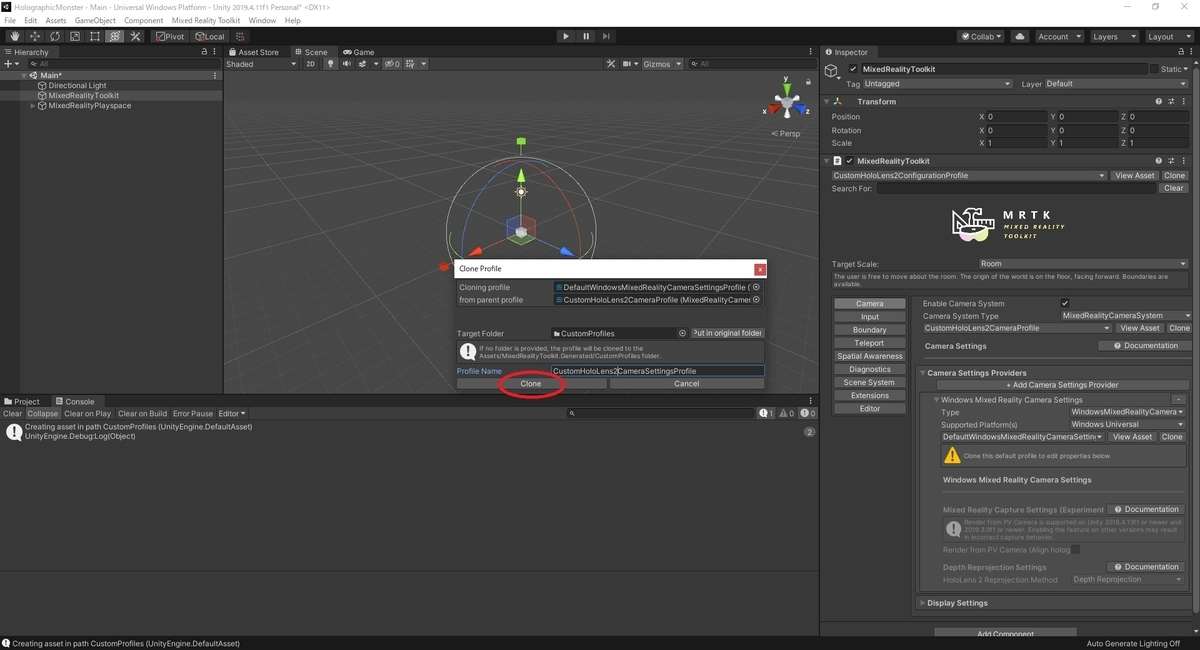Image resolution: width=1200 pixels, height=650 pixels.
Task: Select the Scale tool
Action: coord(75,36)
